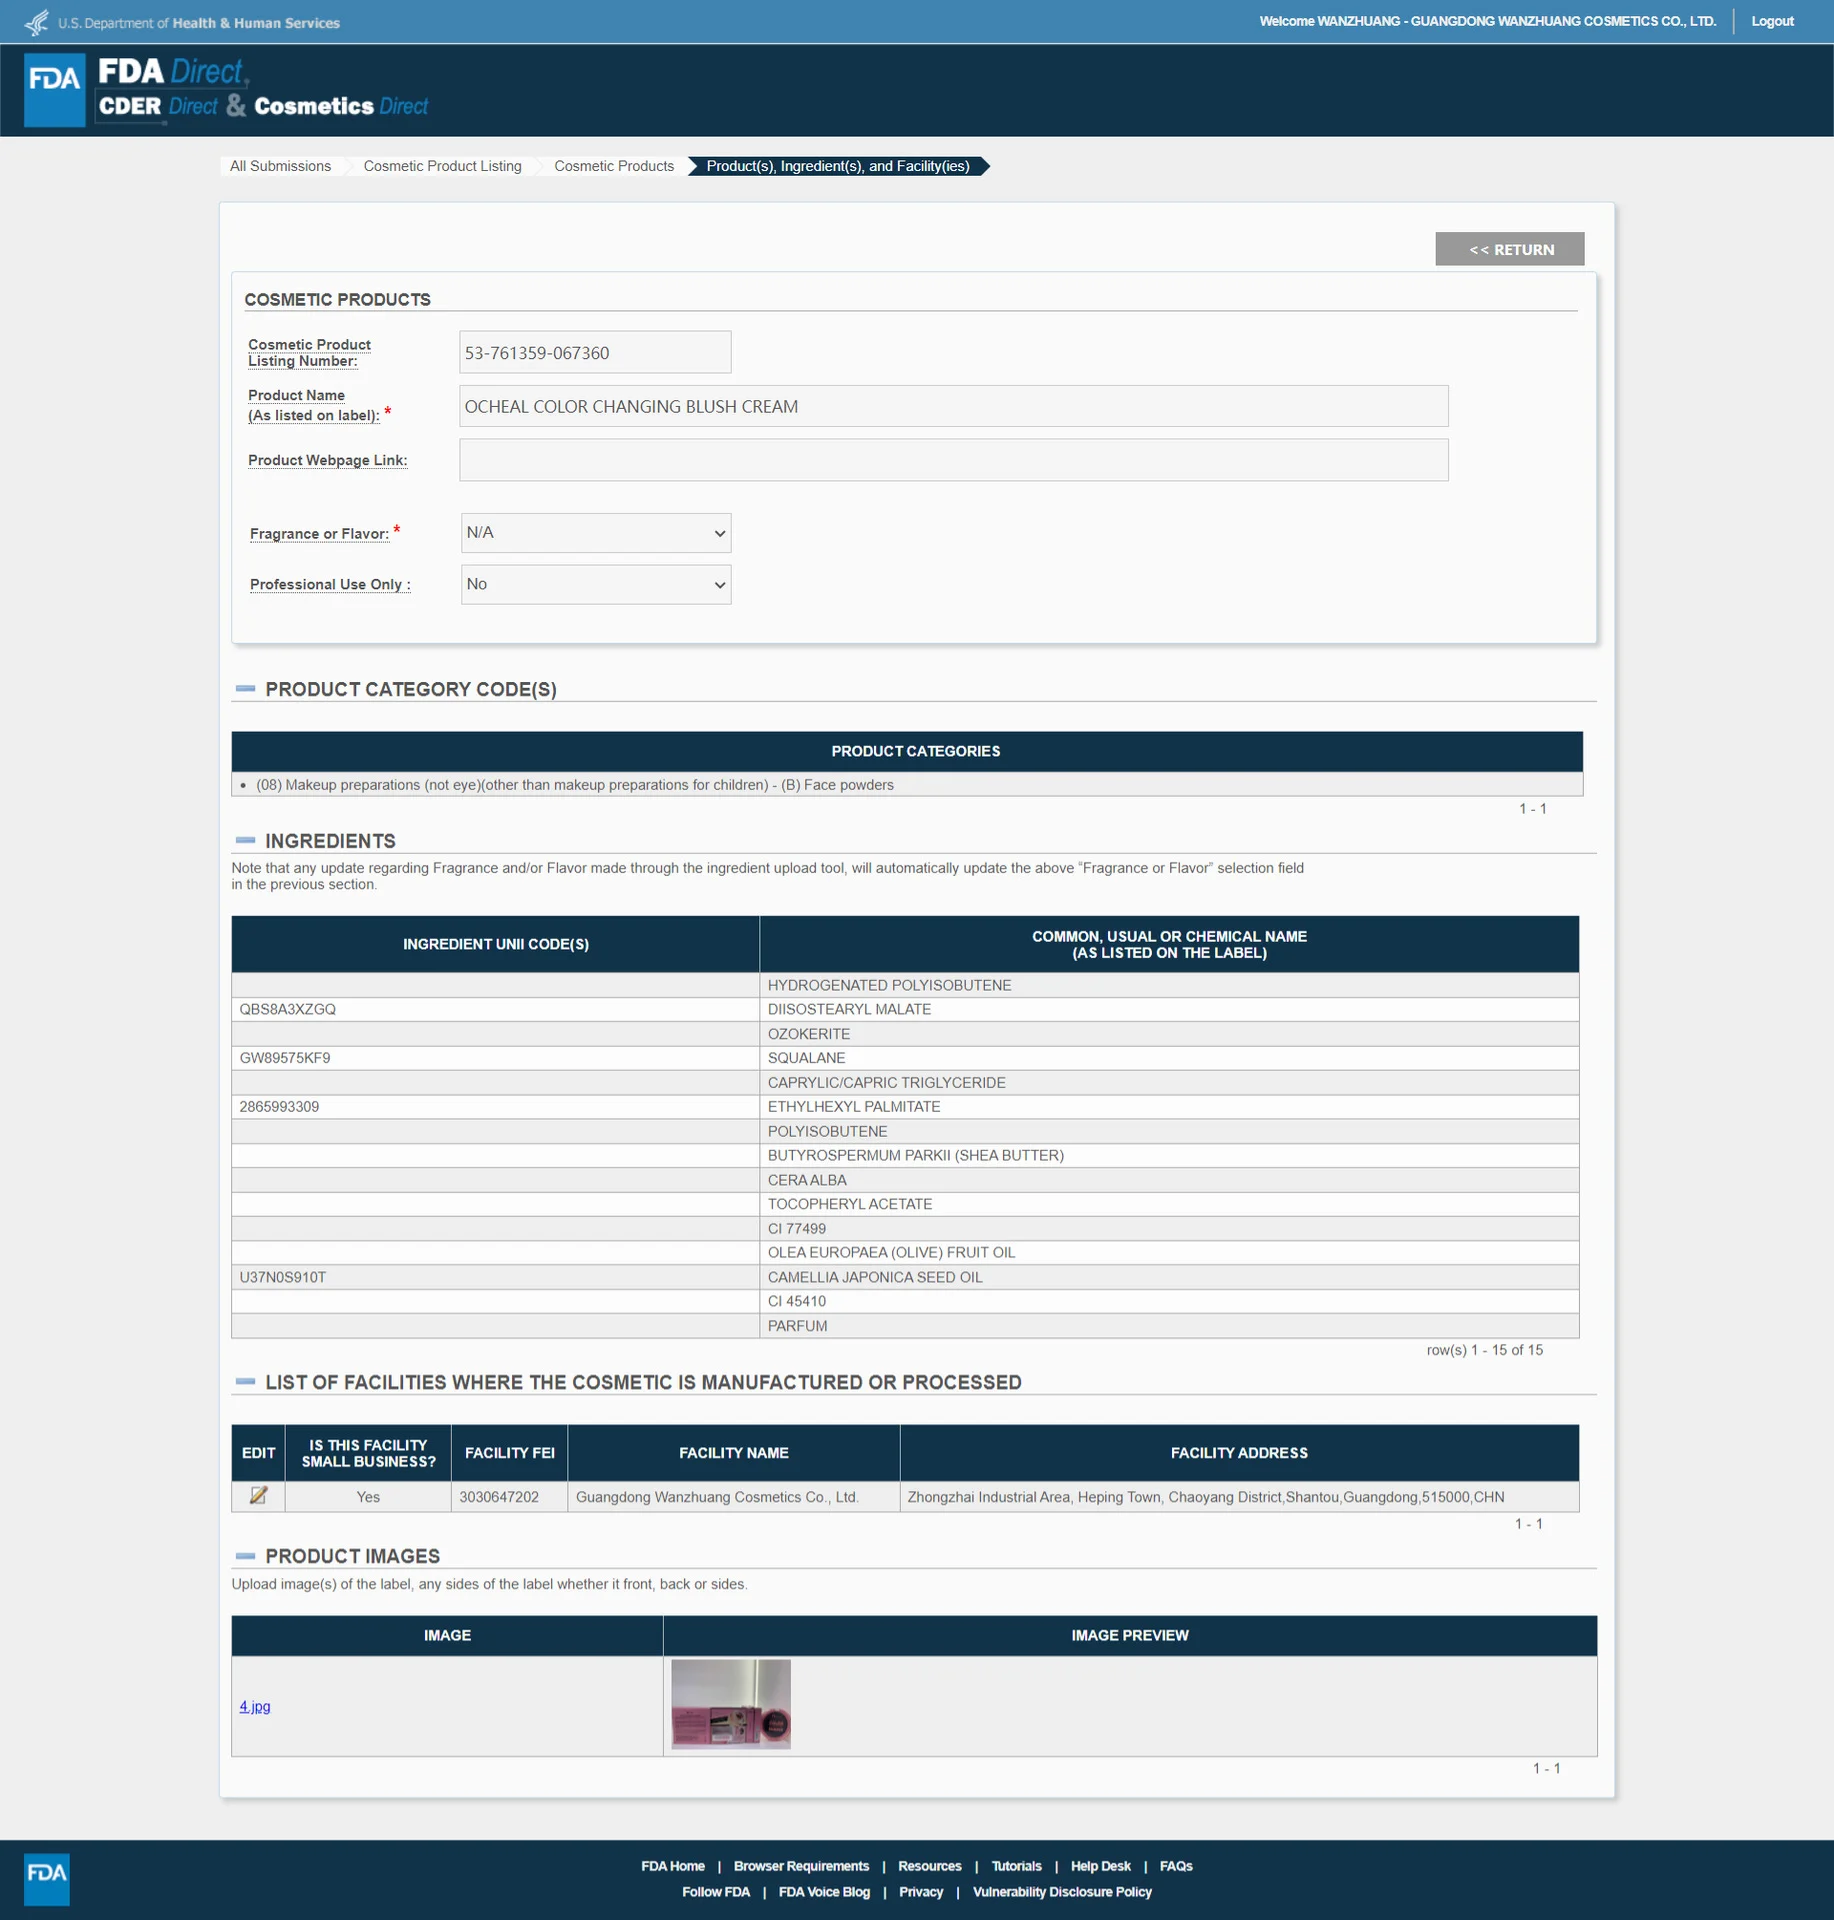Go to All Submissions breadcrumb

point(280,166)
